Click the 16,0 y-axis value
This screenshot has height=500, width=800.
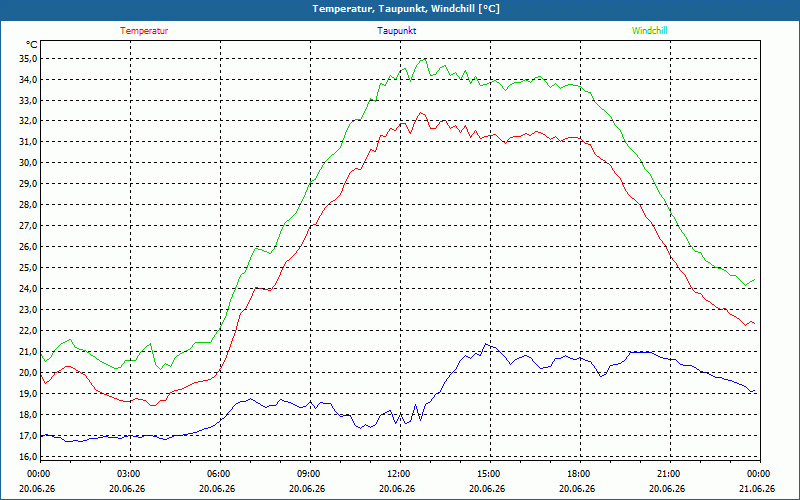coord(28,456)
